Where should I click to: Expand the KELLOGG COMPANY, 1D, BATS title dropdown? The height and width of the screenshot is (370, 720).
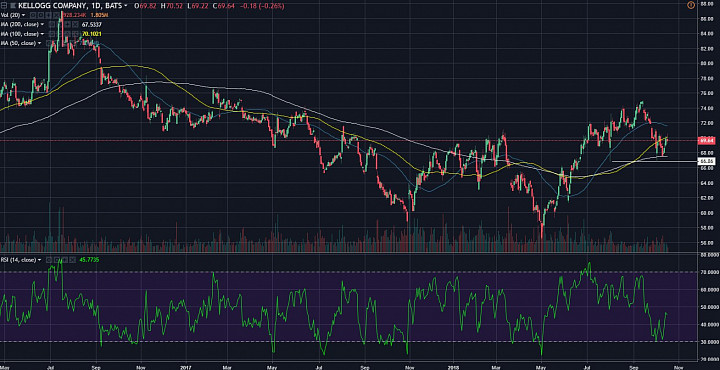pos(126,6)
